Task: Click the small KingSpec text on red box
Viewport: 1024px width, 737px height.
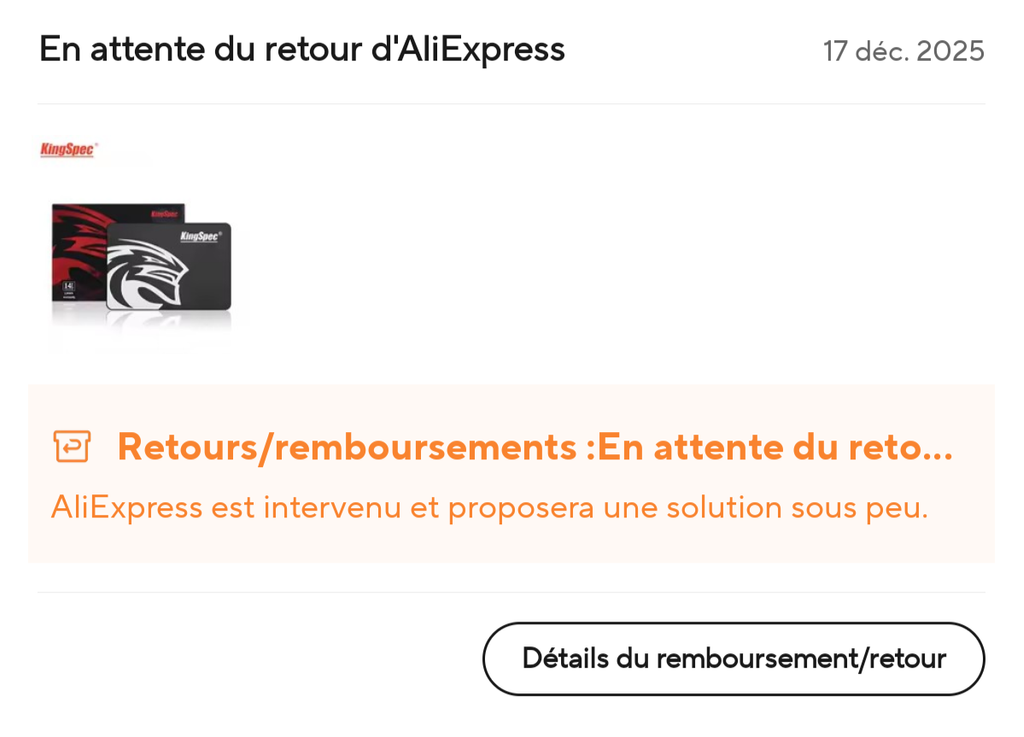Action: [165, 213]
